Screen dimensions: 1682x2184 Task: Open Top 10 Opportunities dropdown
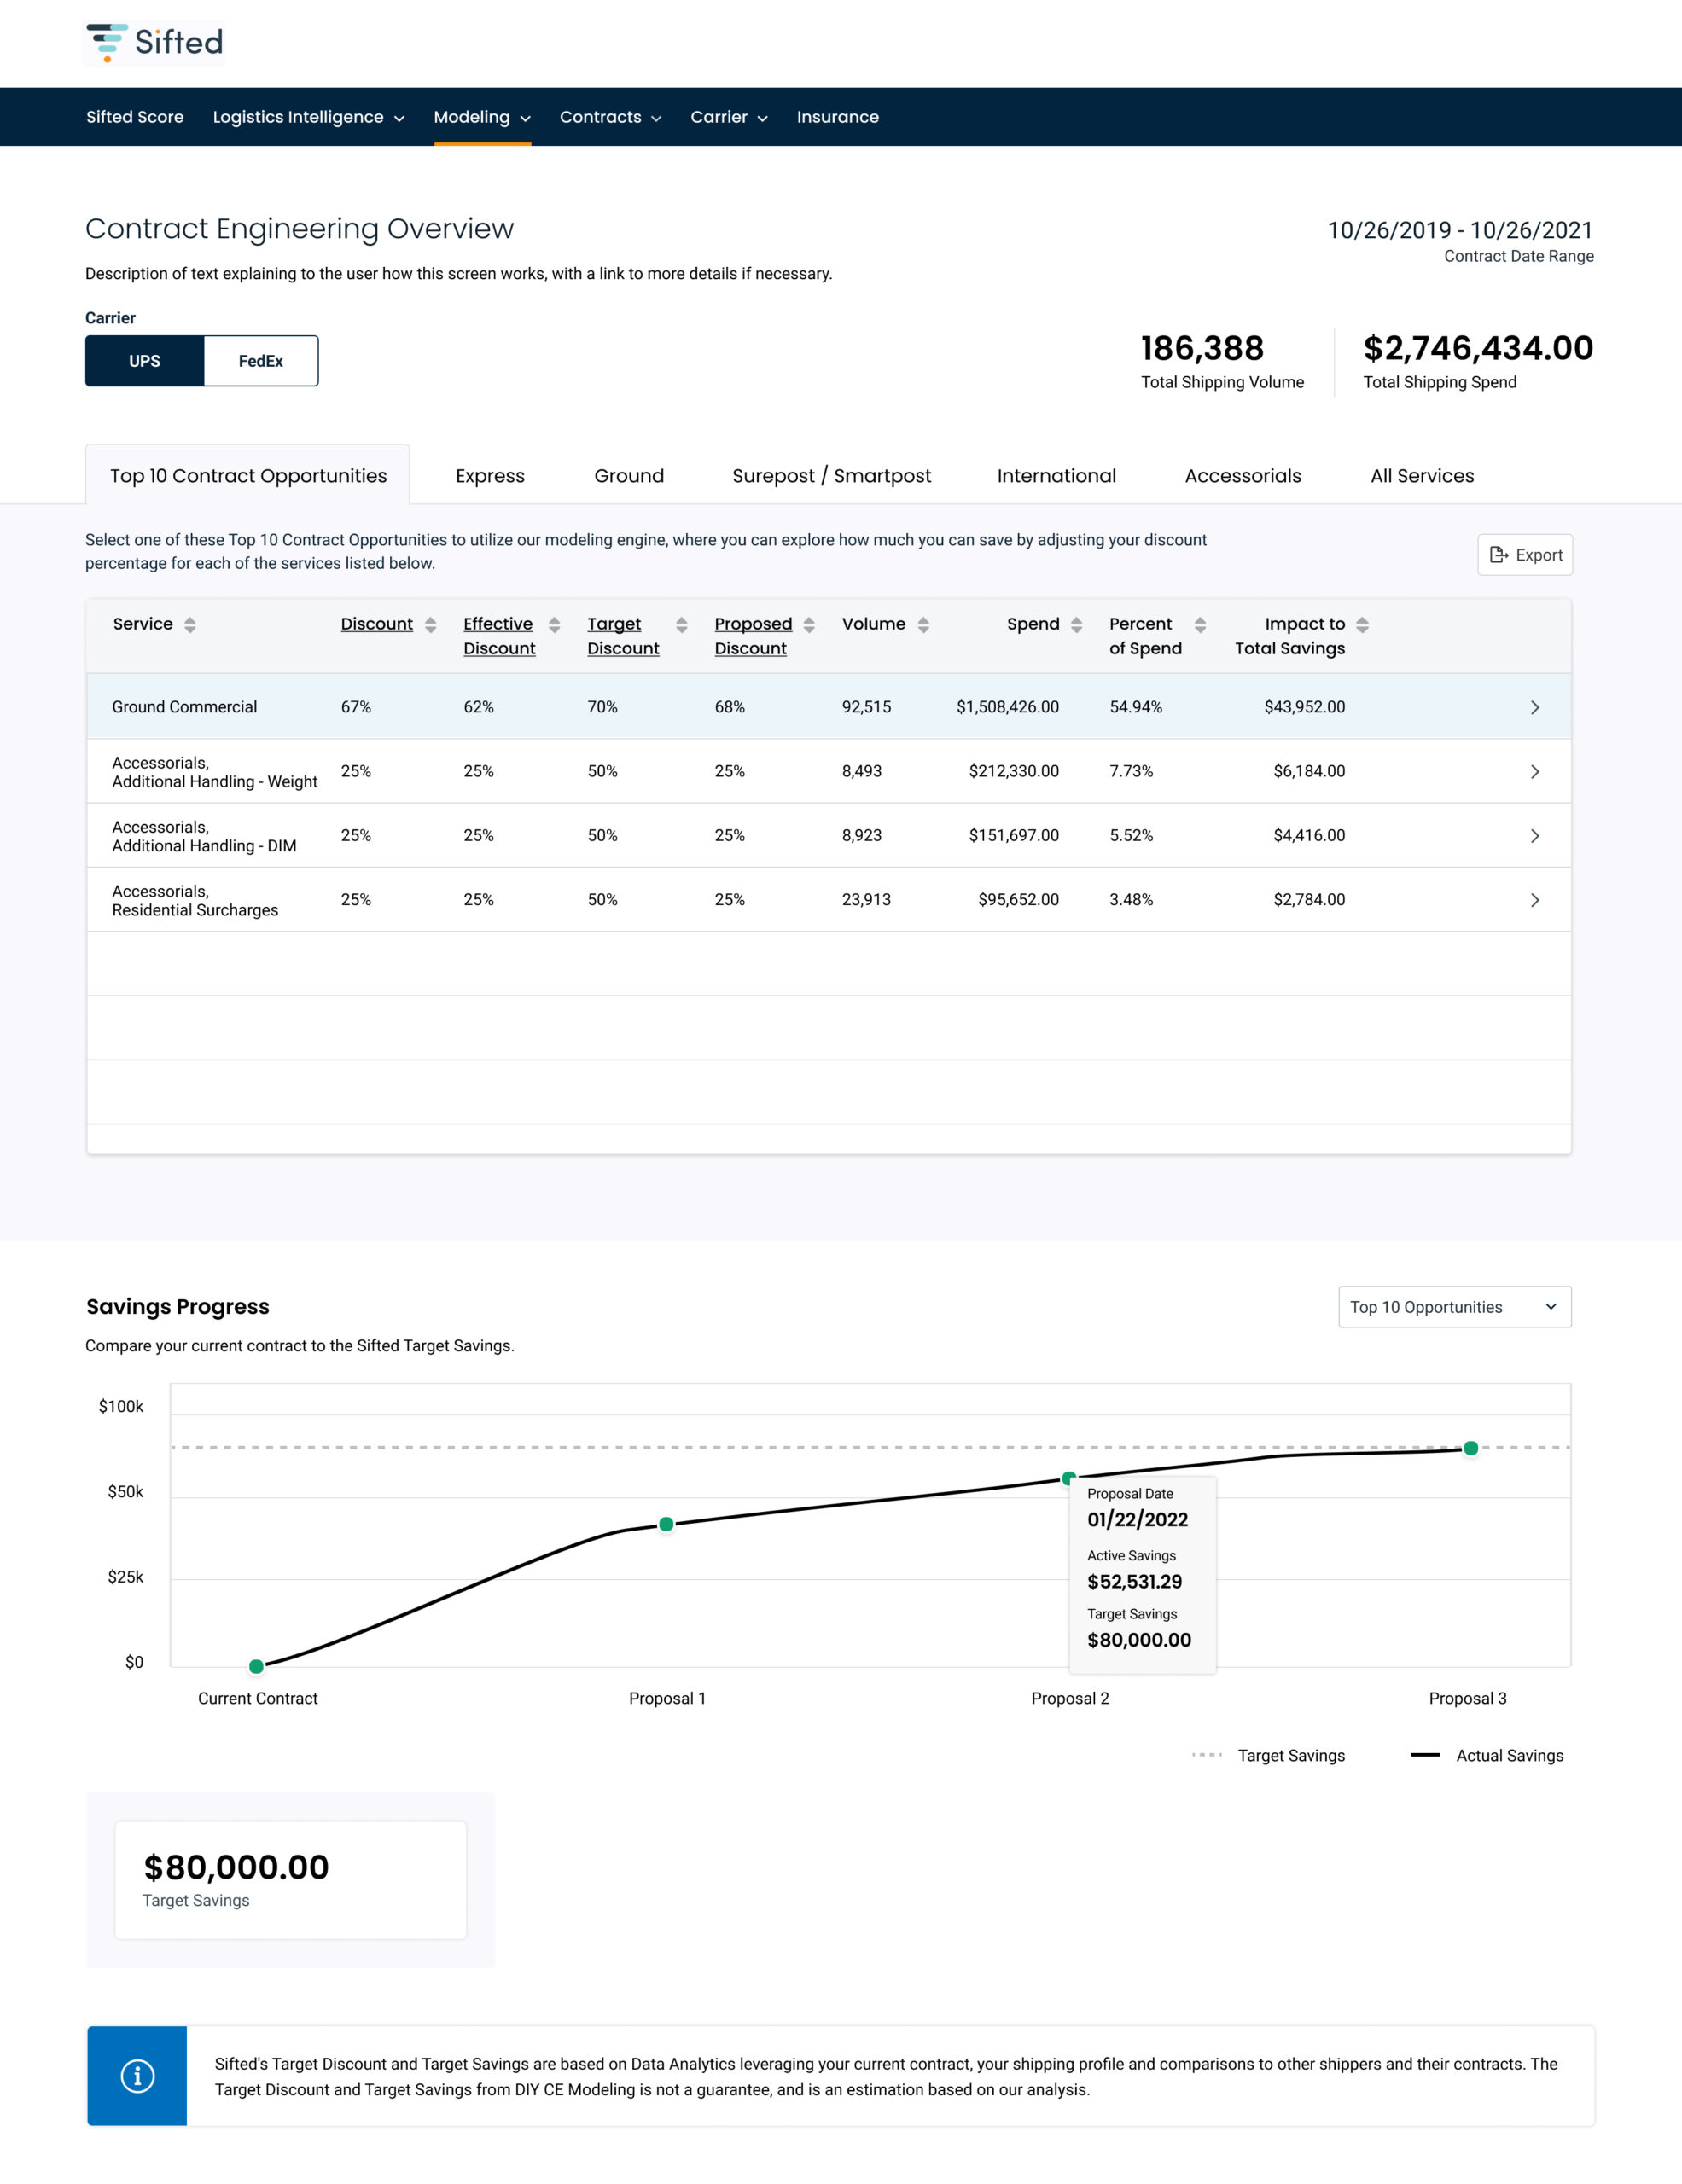coord(1454,1307)
